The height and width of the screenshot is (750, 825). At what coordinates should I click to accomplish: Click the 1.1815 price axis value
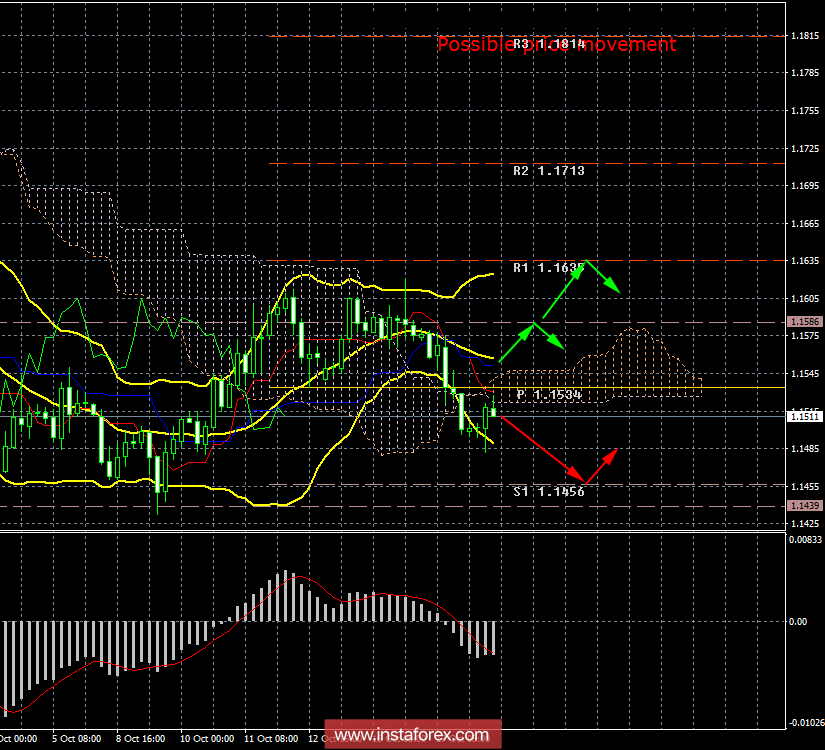click(805, 36)
